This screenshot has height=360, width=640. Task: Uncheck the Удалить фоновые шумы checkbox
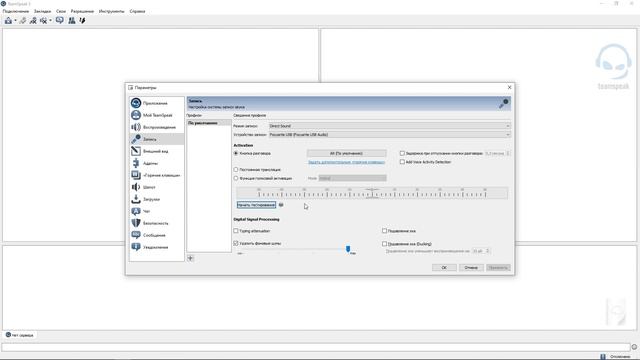click(236, 243)
